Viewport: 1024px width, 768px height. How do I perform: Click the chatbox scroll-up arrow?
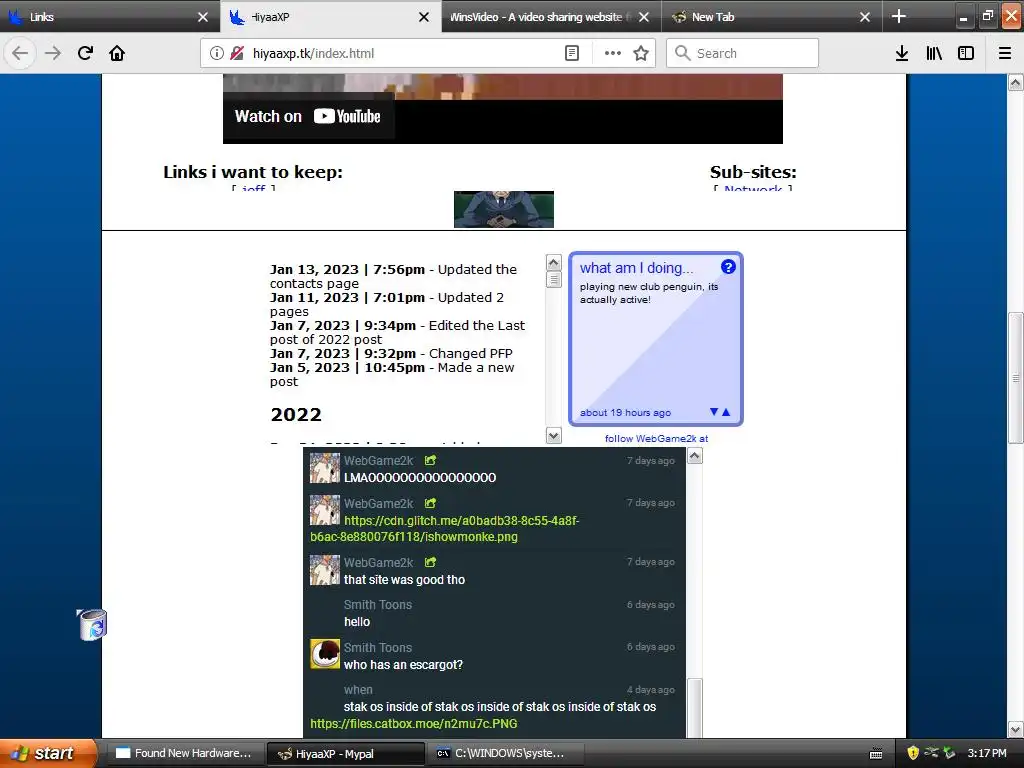tap(695, 456)
